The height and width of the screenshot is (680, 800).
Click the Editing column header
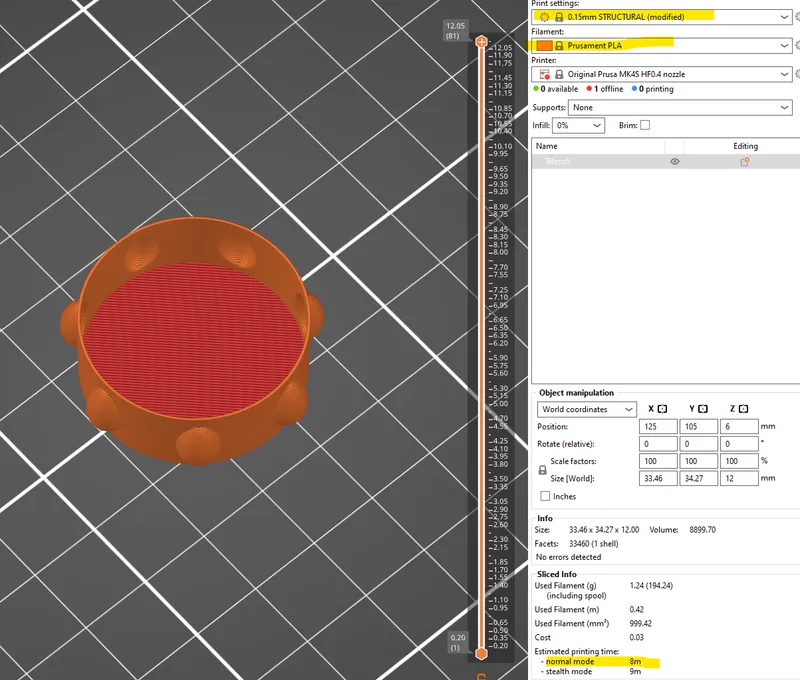tap(745, 146)
